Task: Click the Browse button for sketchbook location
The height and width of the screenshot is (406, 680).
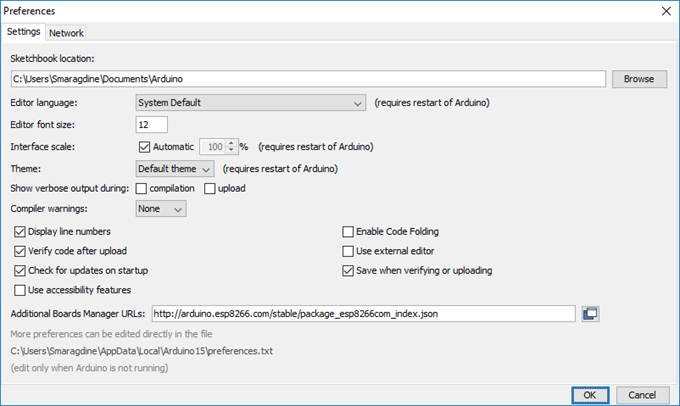Action: pyautogui.click(x=639, y=79)
